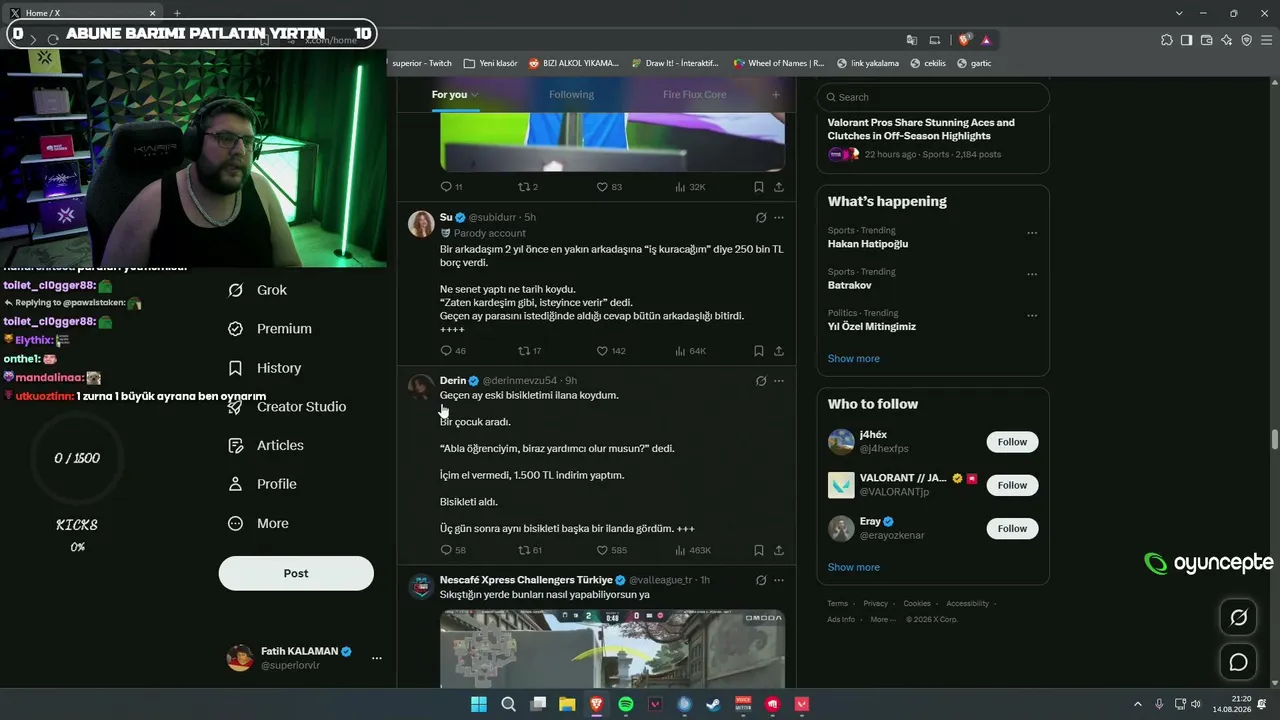Open History in the X sidebar
1280x720 pixels.
(264, 368)
